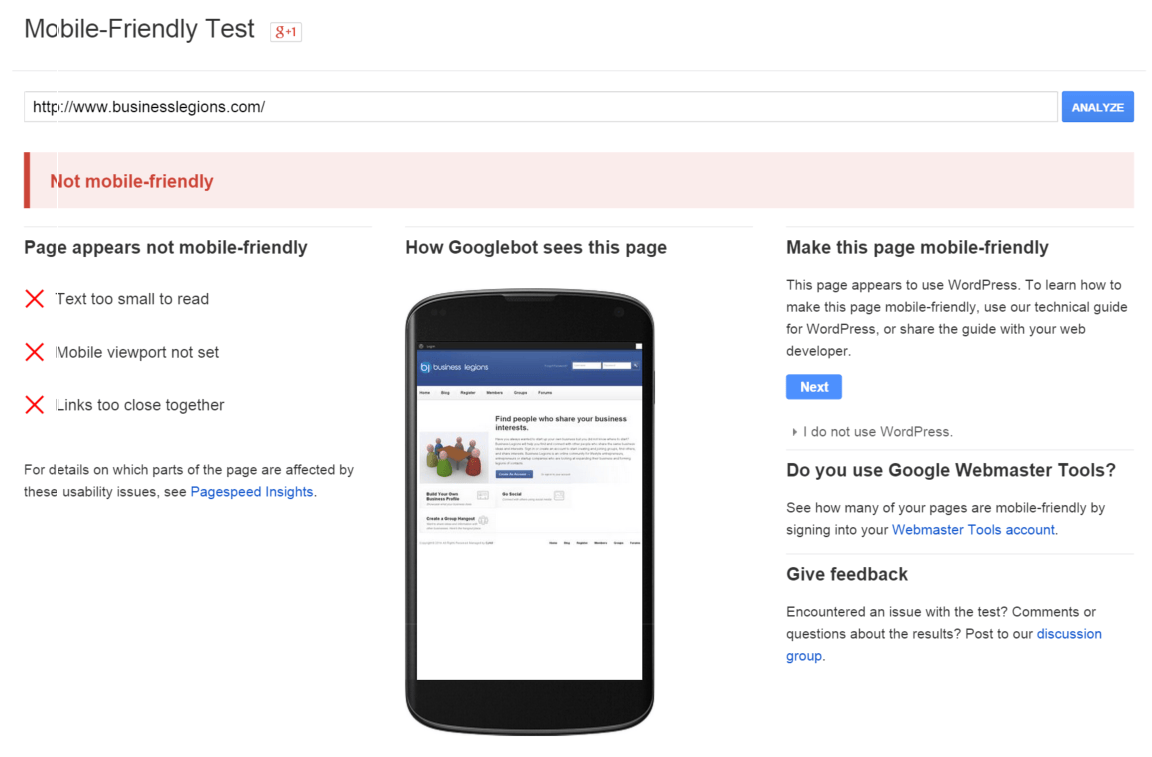Screen dimensions: 1152x757
Task: Open the discussion group link
Action: tap(1069, 633)
